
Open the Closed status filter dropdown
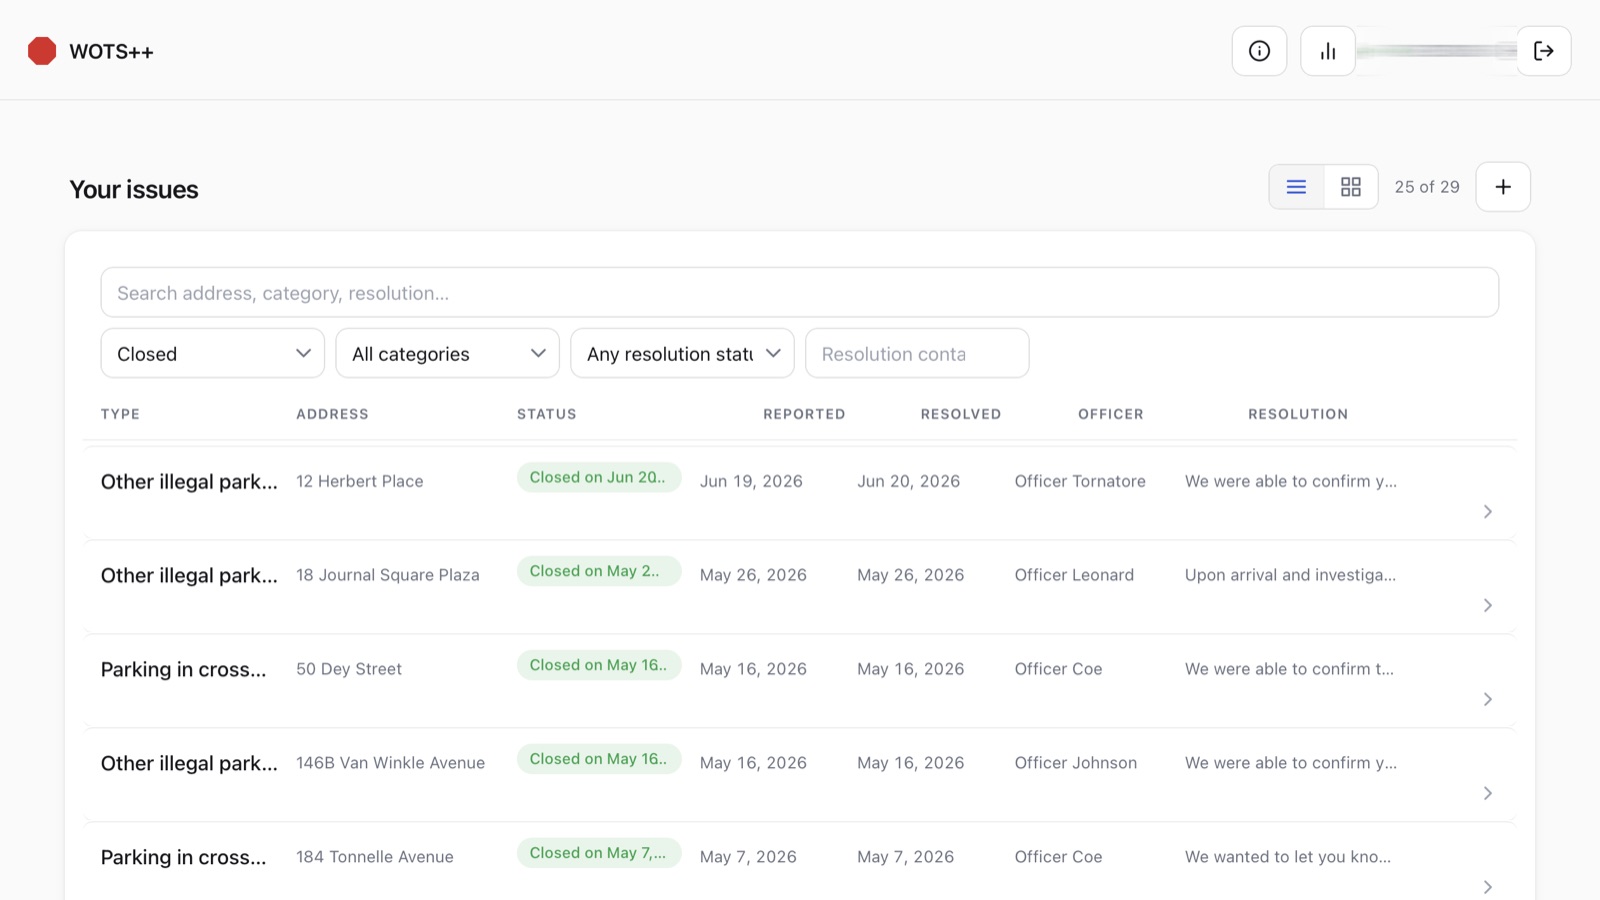(x=213, y=354)
